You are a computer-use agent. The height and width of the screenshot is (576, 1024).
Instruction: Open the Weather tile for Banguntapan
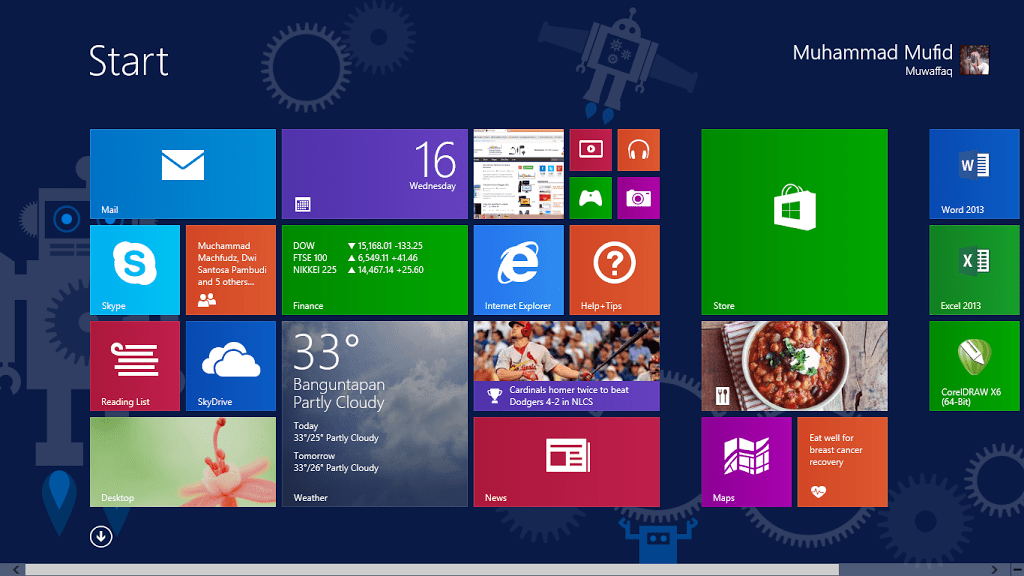375,414
